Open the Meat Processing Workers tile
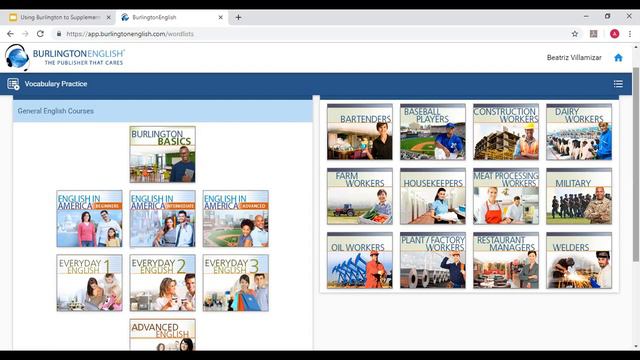Image resolution: width=640 pixels, height=360 pixels. (x=506, y=196)
